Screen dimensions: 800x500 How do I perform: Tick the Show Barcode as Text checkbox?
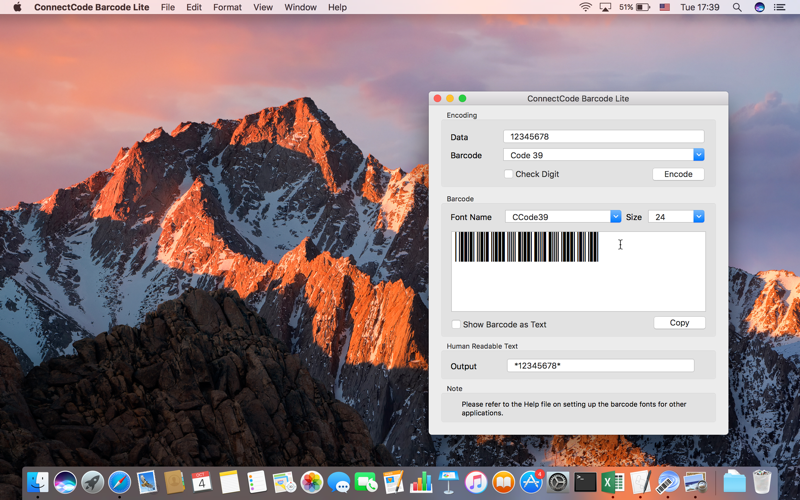[456, 324]
